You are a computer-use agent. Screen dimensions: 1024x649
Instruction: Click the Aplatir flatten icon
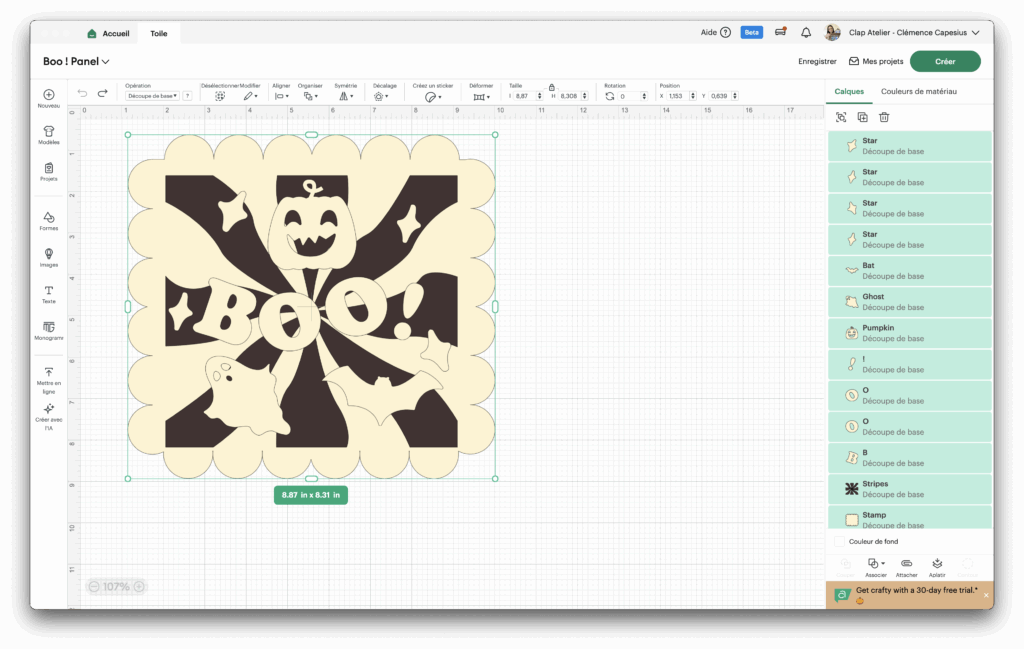pyautogui.click(x=937, y=564)
